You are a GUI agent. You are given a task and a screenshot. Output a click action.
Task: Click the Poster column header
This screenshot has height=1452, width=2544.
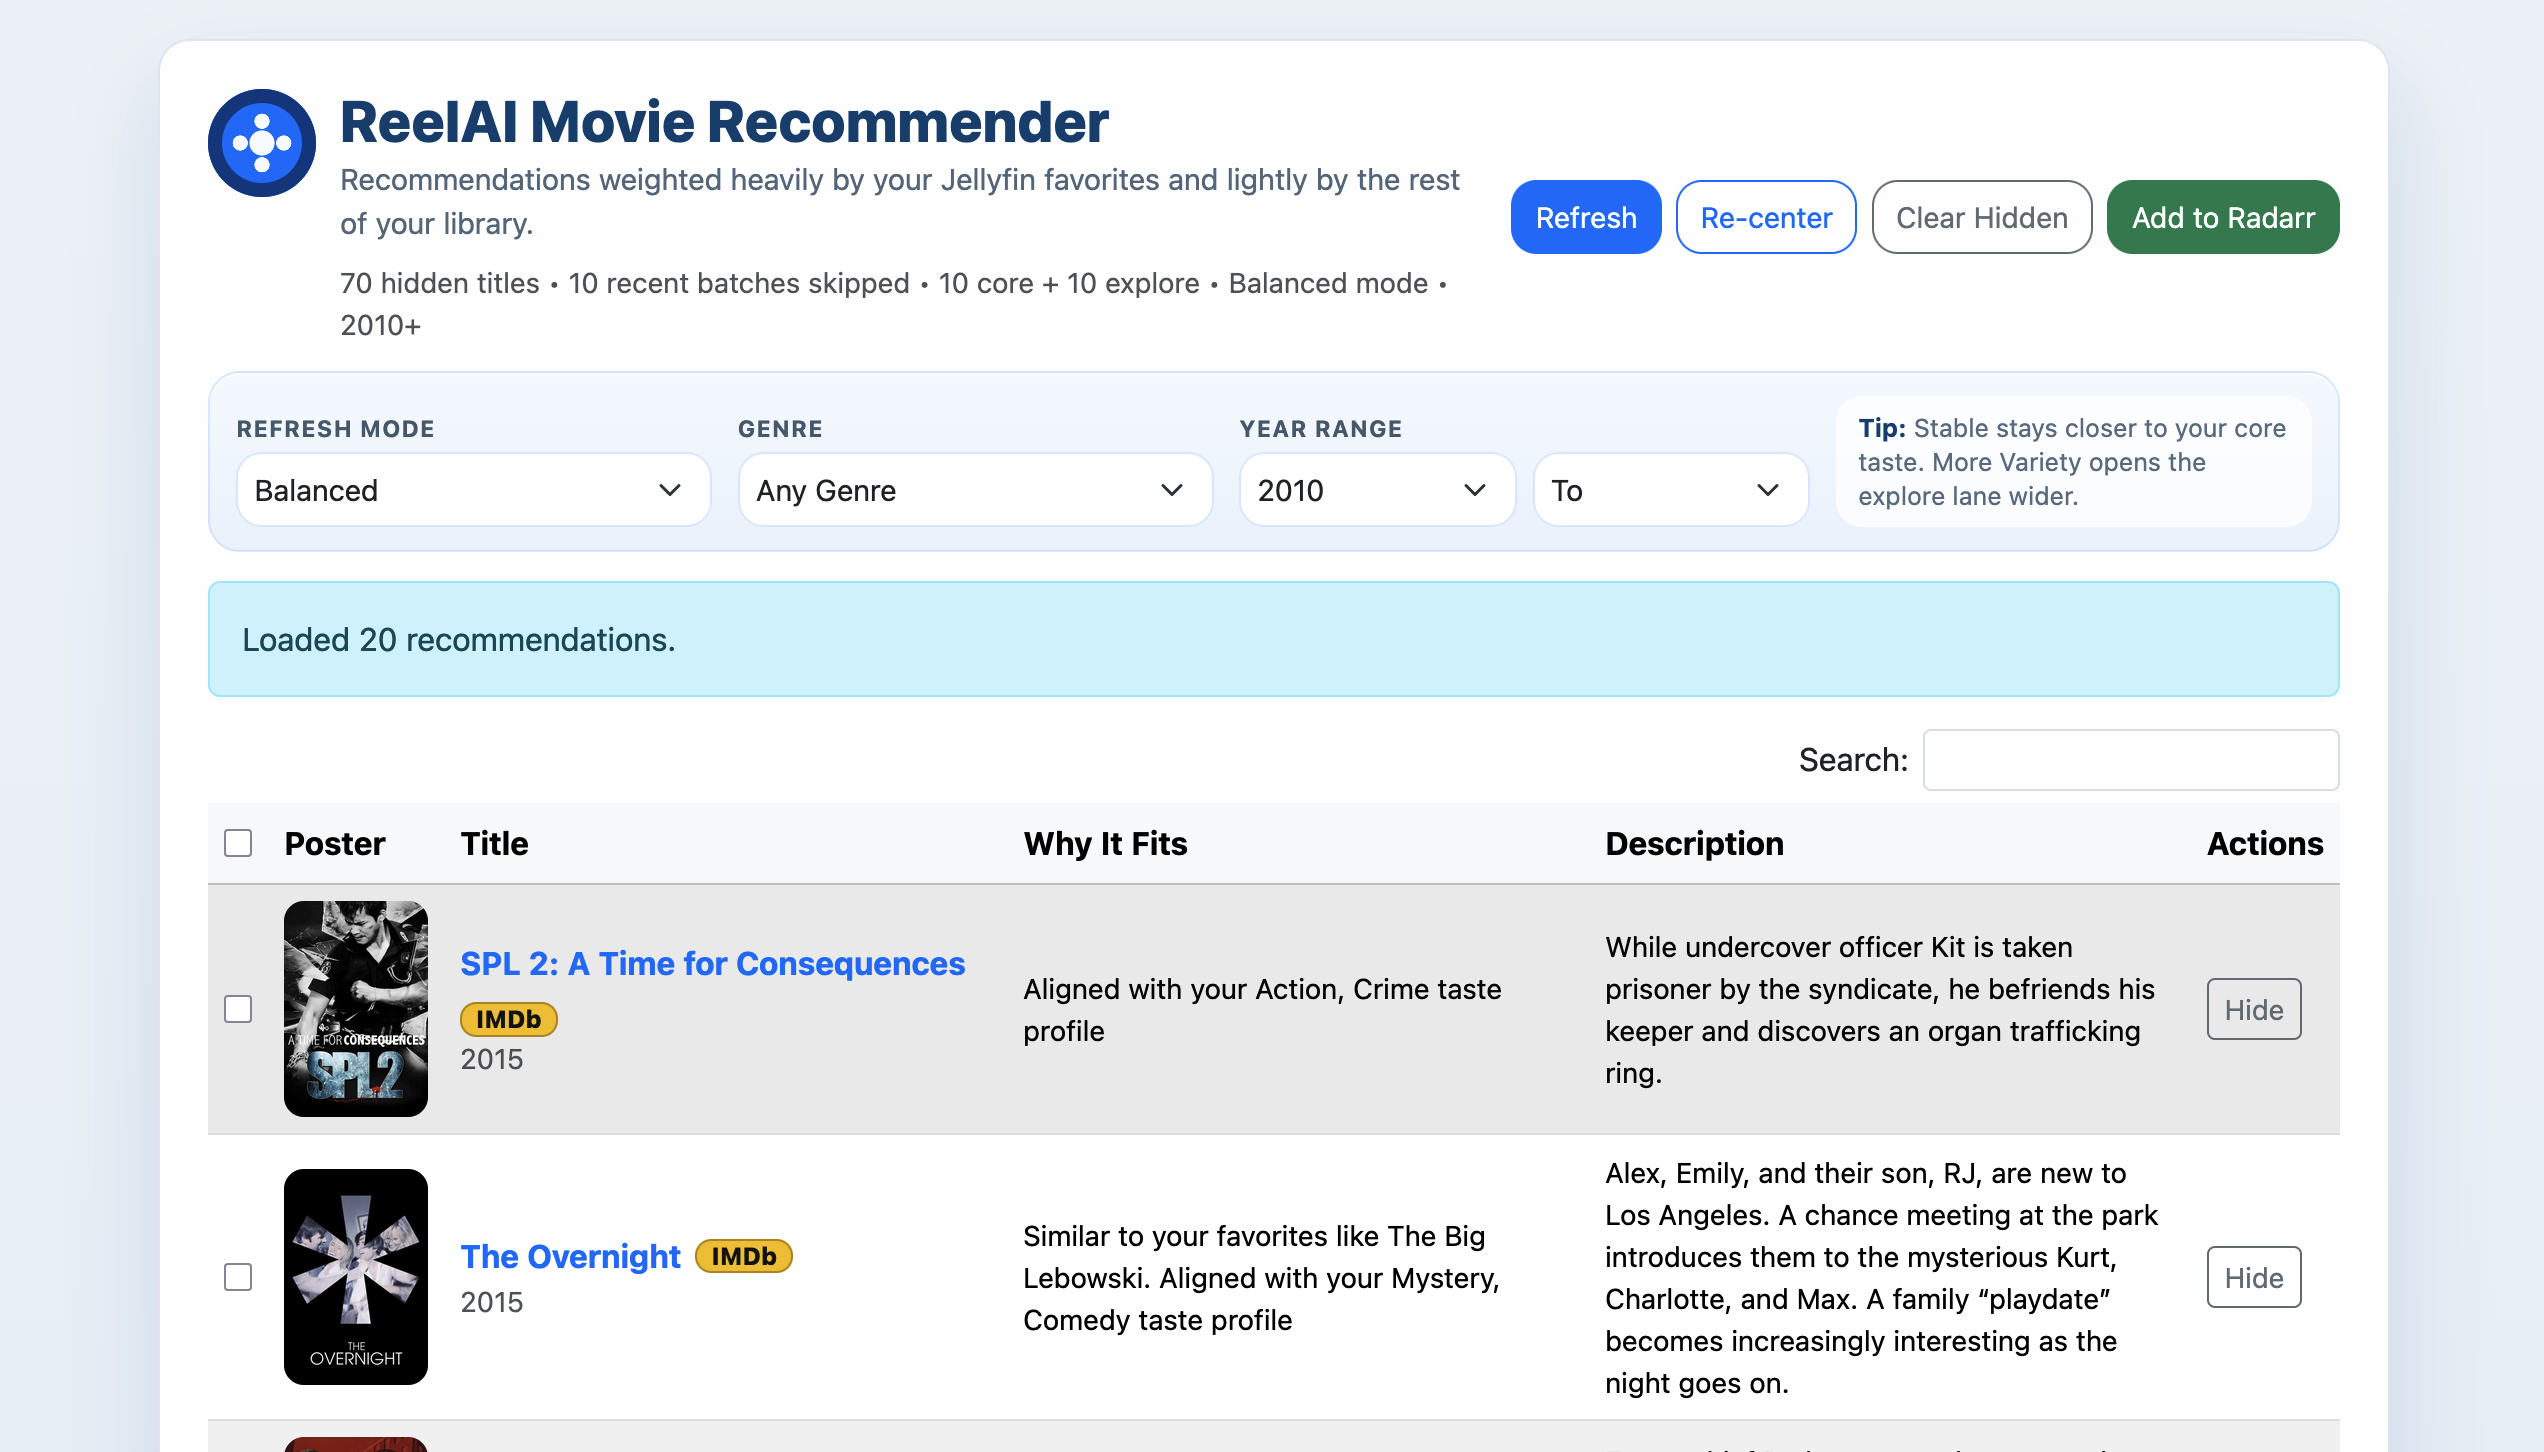[x=335, y=843]
